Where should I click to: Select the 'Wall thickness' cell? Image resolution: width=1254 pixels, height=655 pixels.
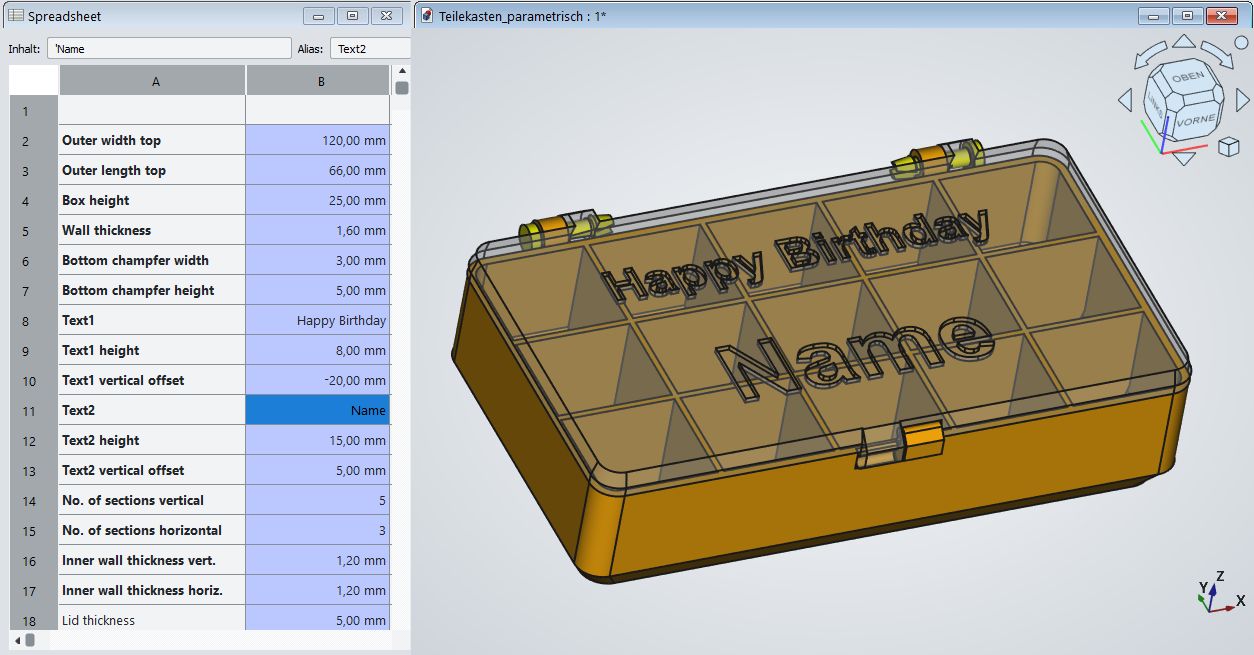[152, 230]
